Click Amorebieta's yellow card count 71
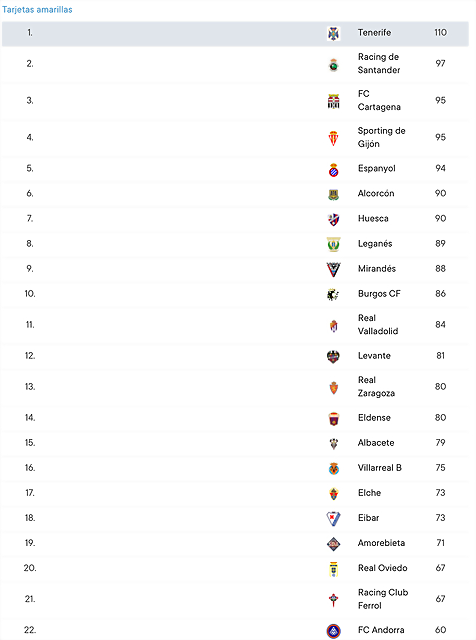This screenshot has width=476, height=640. (x=440, y=543)
